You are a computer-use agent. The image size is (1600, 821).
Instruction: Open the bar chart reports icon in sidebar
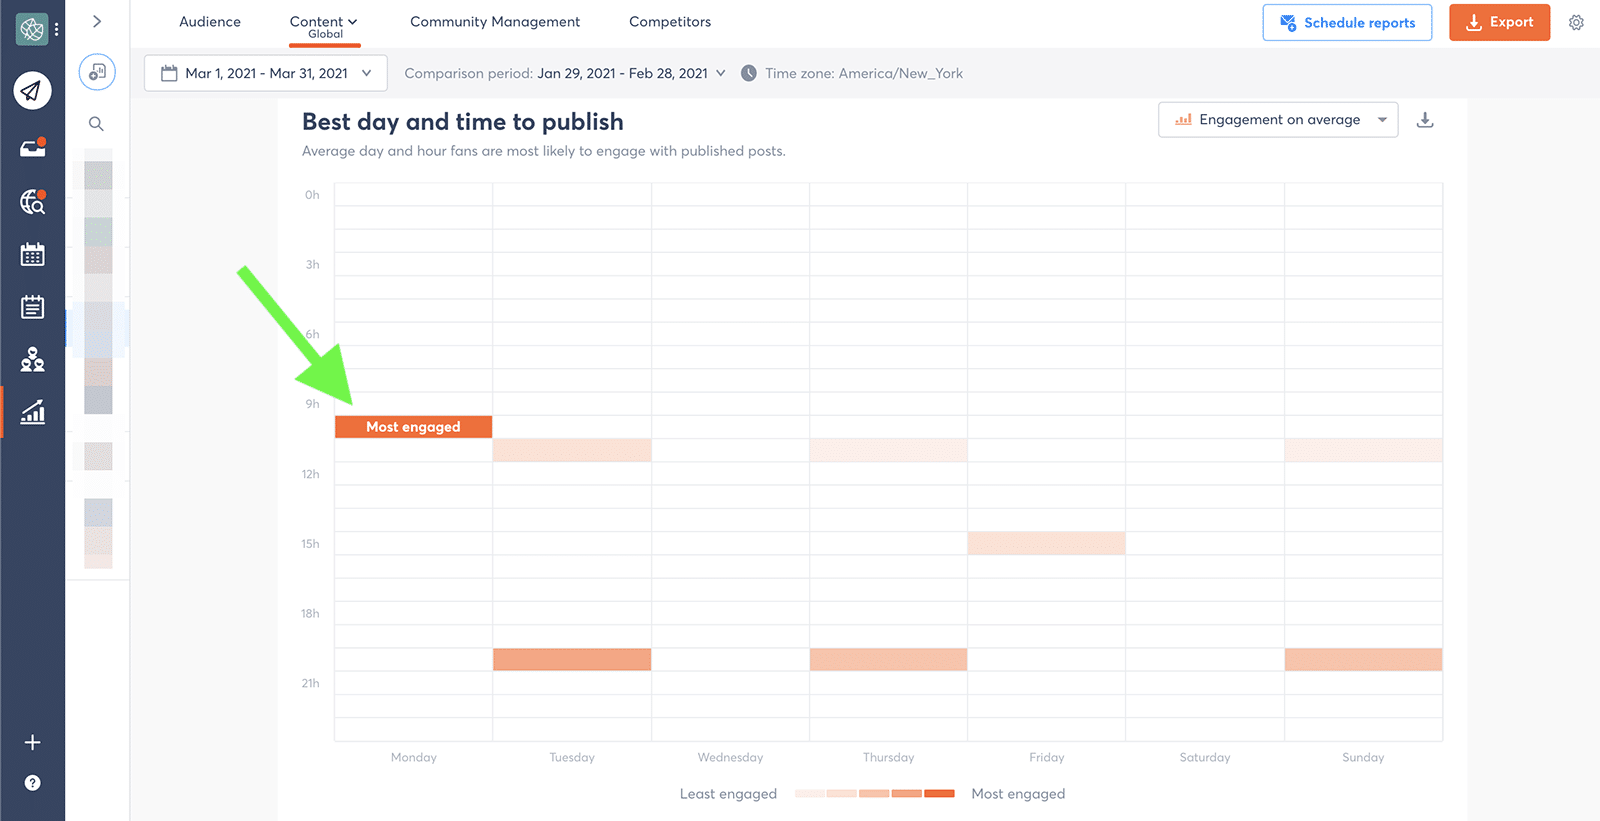click(x=32, y=412)
